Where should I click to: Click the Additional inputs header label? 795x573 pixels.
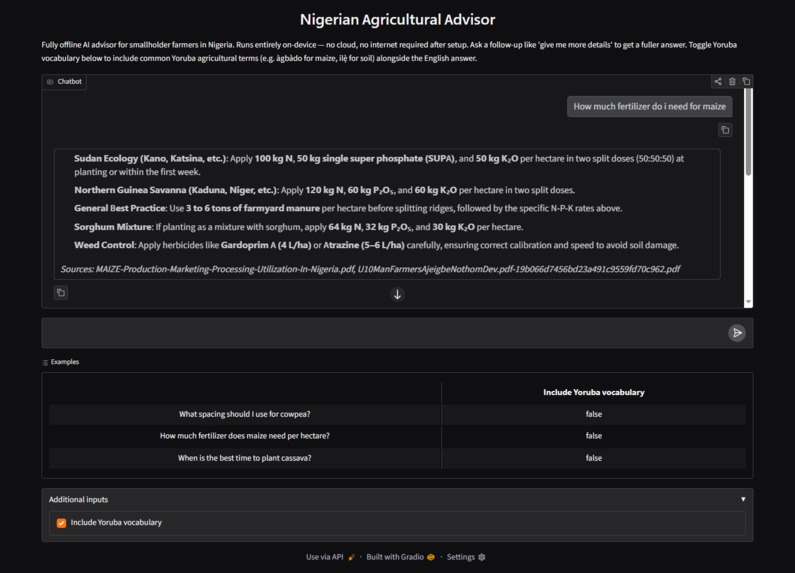tap(78, 499)
